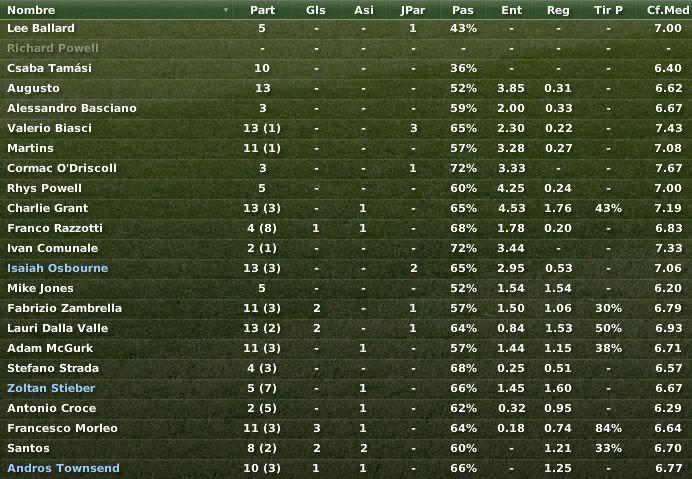Viewport: 692px width, 479px height.
Task: Open Isaiah Osbourne player link
Action: click(57, 268)
